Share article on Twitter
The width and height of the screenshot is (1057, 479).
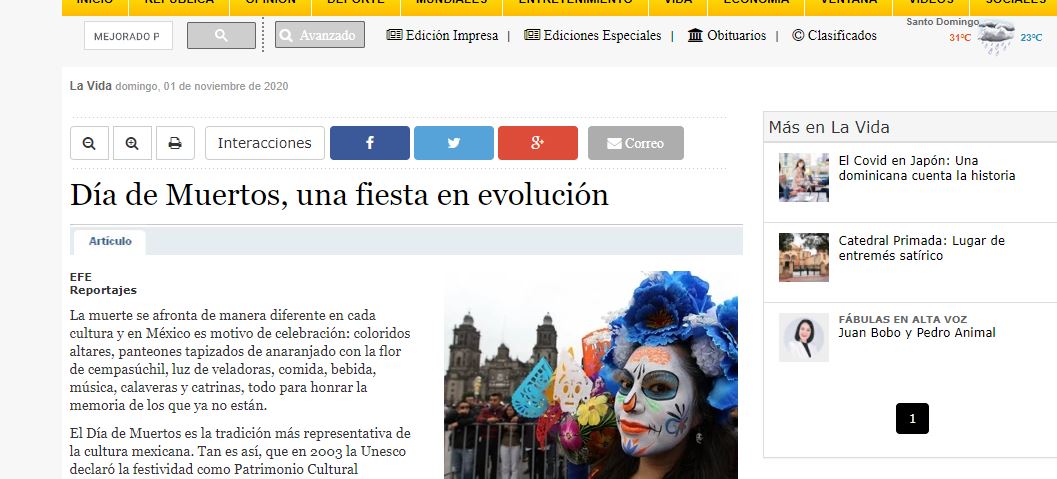coord(454,143)
